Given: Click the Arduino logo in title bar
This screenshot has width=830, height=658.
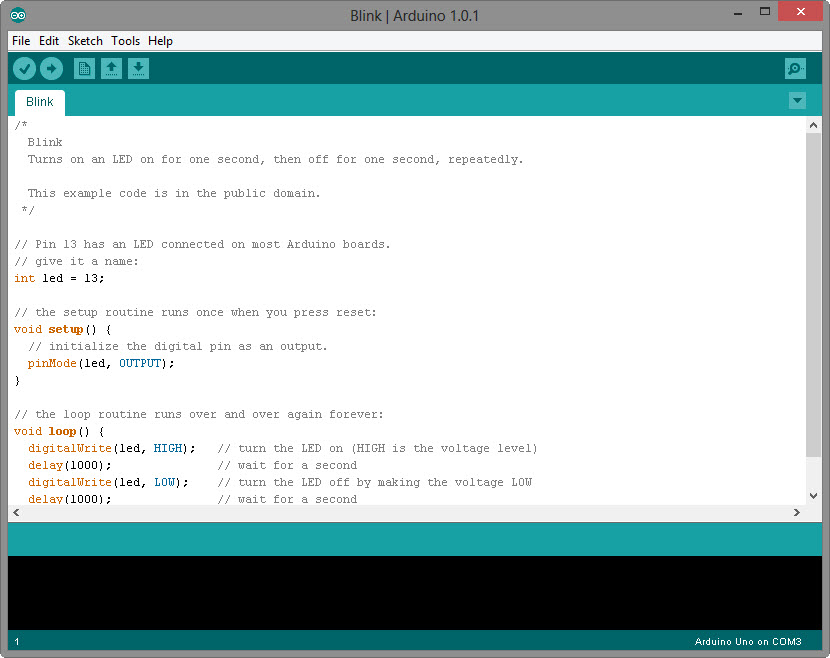Looking at the screenshot, I should pyautogui.click(x=18, y=15).
